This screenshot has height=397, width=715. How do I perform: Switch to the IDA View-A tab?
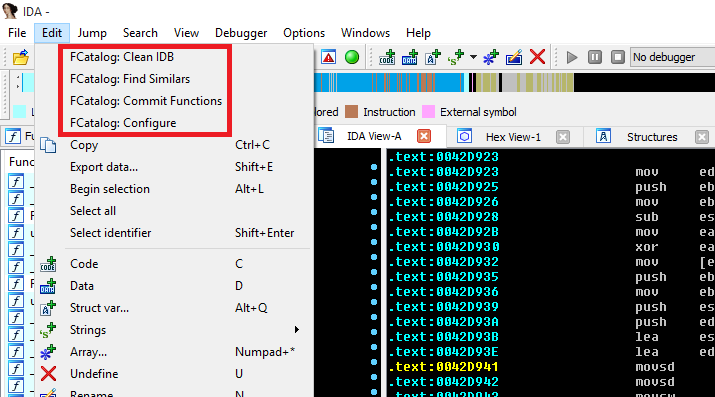coord(374,136)
